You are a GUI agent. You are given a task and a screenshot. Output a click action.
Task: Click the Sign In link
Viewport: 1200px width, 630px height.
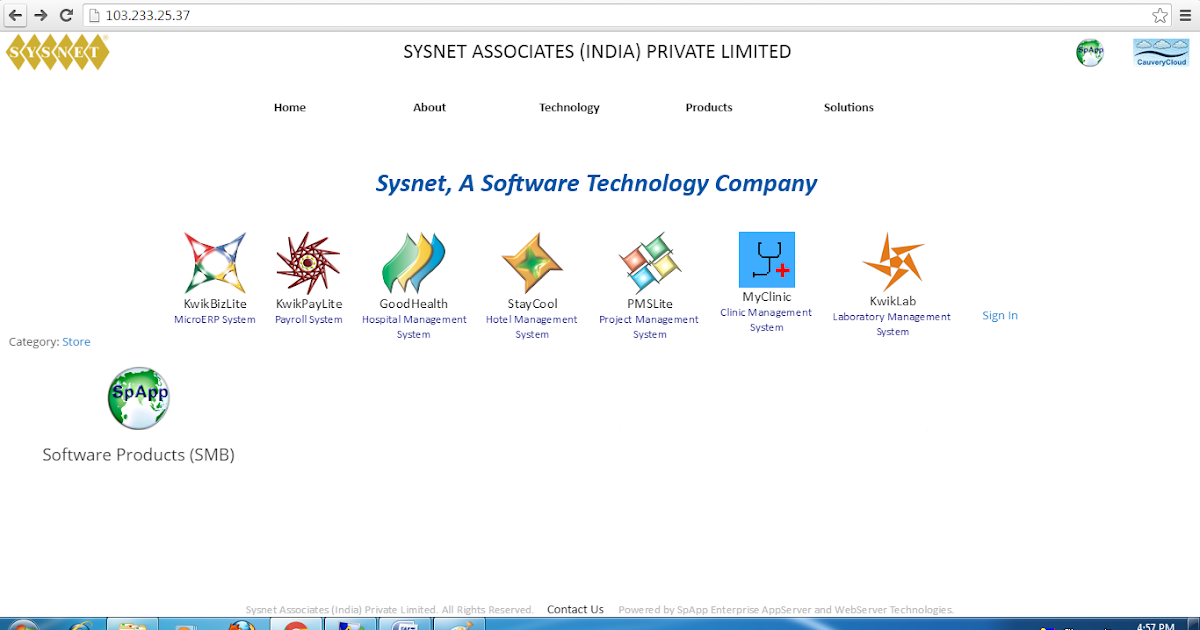point(999,315)
